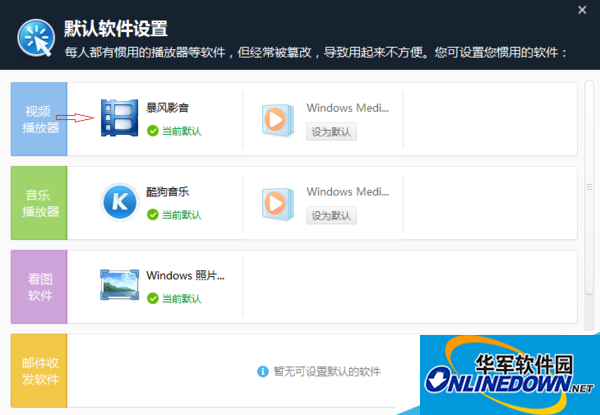Select the 音乐播放器 category tab
Image resolution: width=600 pixels, height=415 pixels.
tap(39, 203)
